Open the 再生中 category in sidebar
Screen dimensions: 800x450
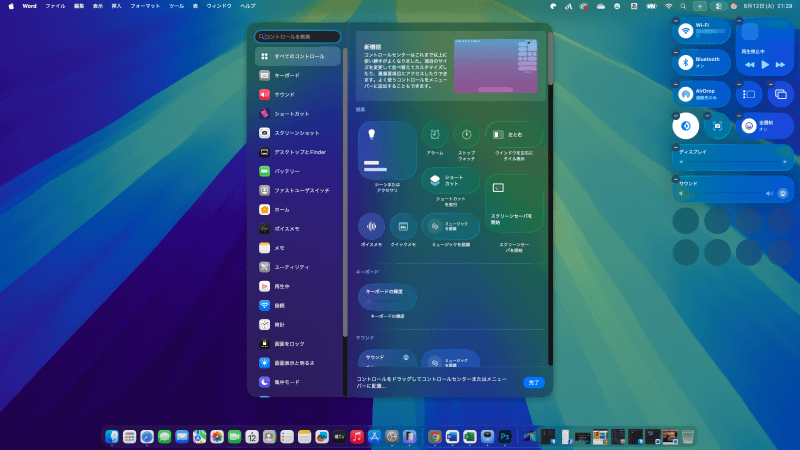click(297, 286)
